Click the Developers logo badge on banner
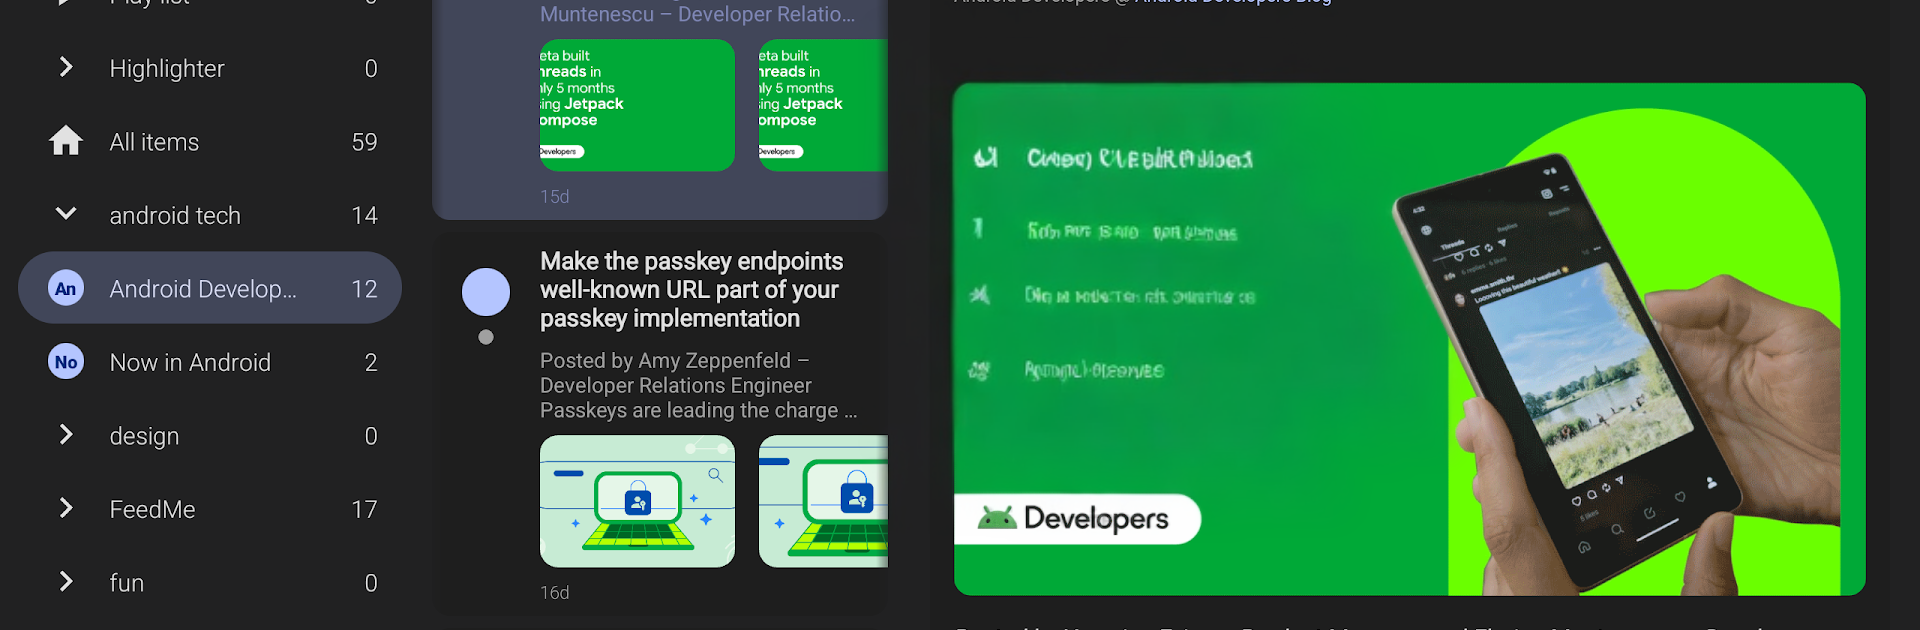 click(x=1077, y=519)
